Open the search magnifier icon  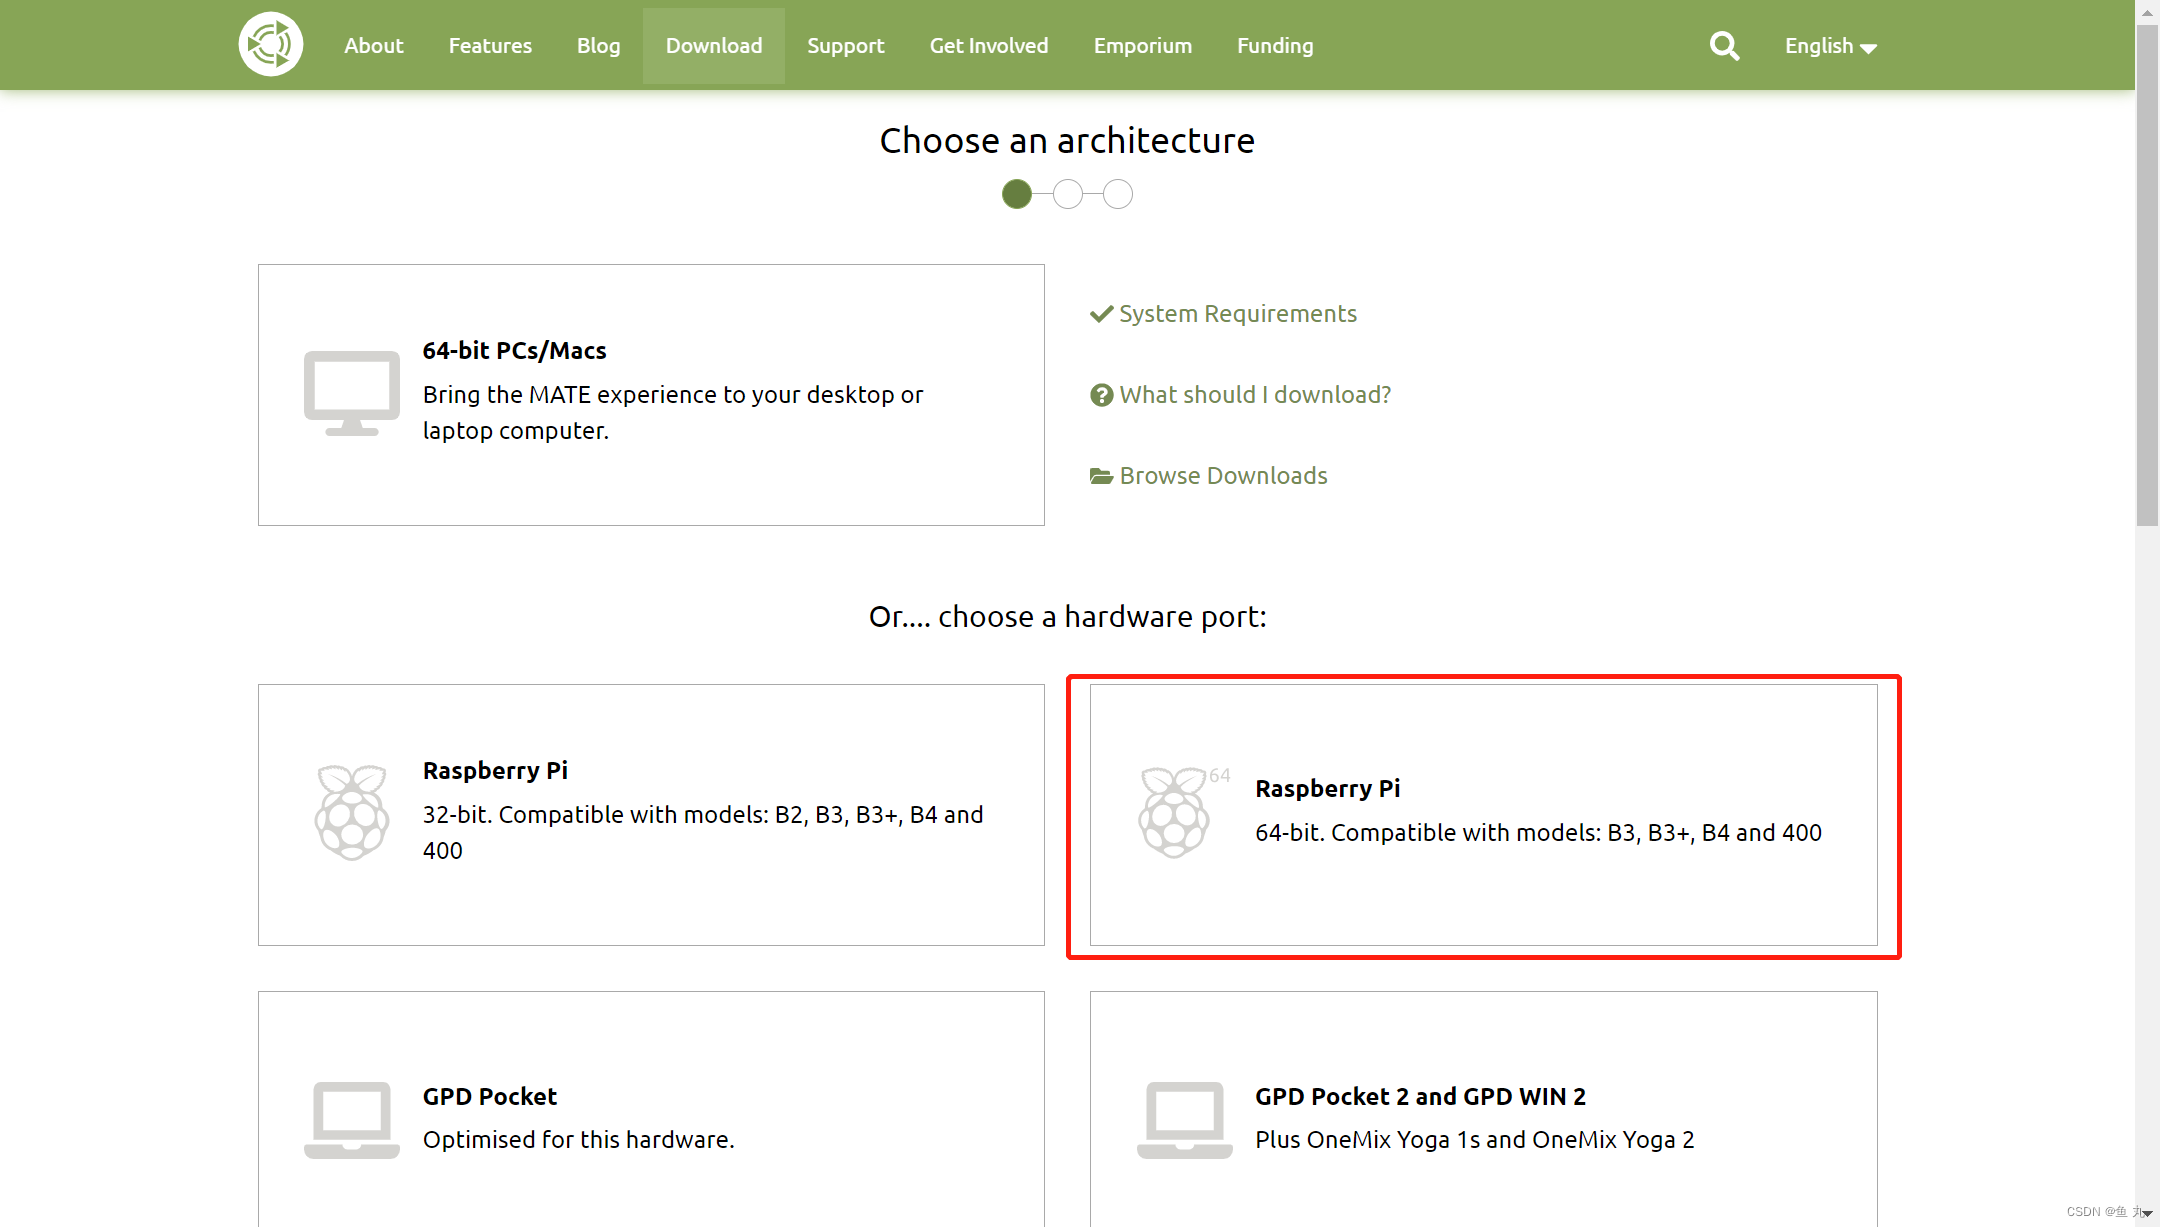(x=1724, y=46)
